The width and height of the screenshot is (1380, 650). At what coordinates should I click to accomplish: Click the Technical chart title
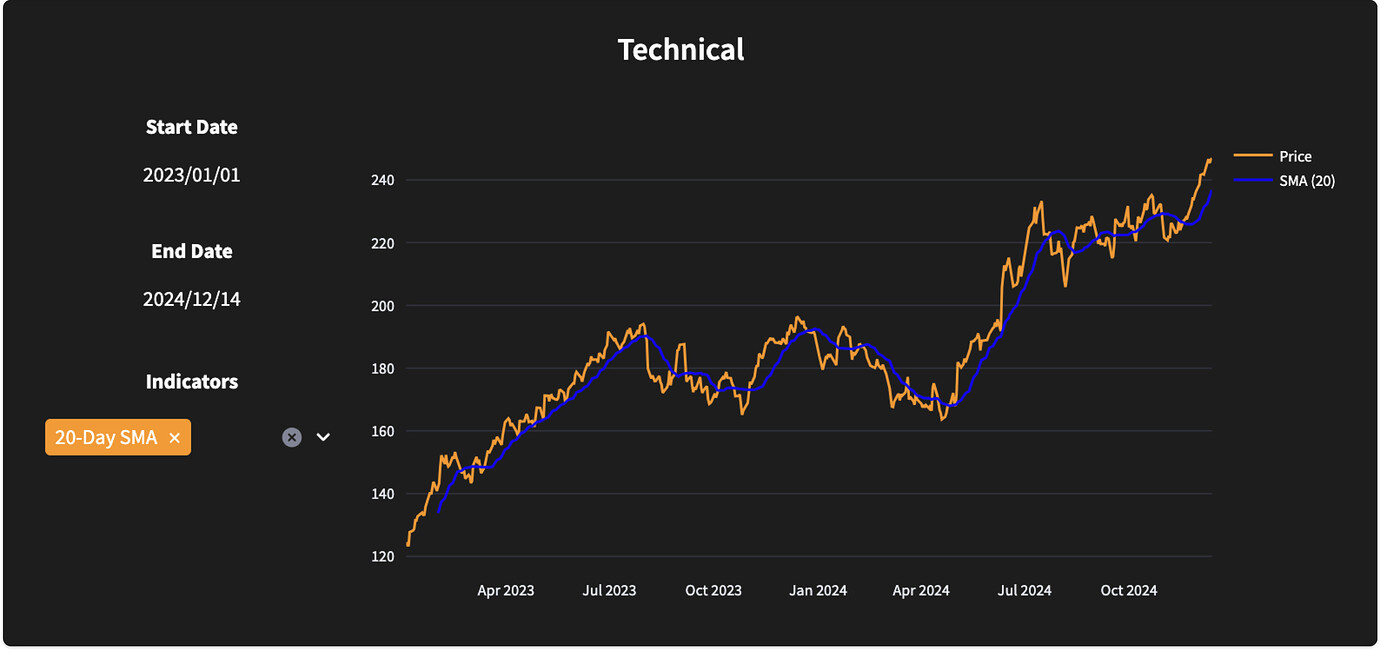coord(680,50)
